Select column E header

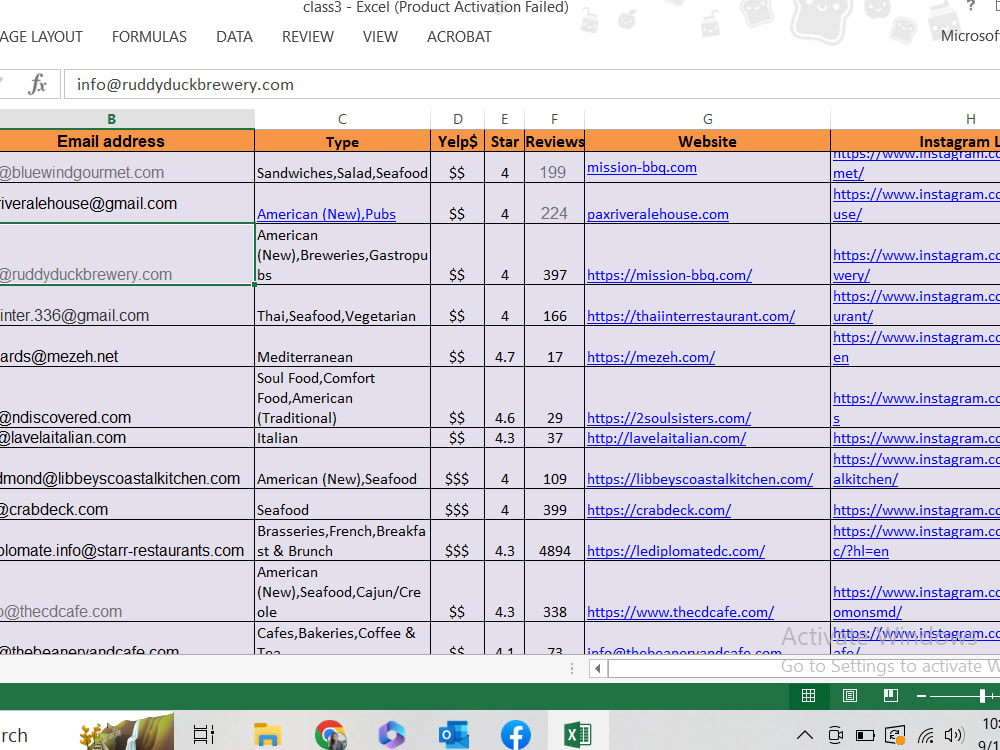click(504, 119)
